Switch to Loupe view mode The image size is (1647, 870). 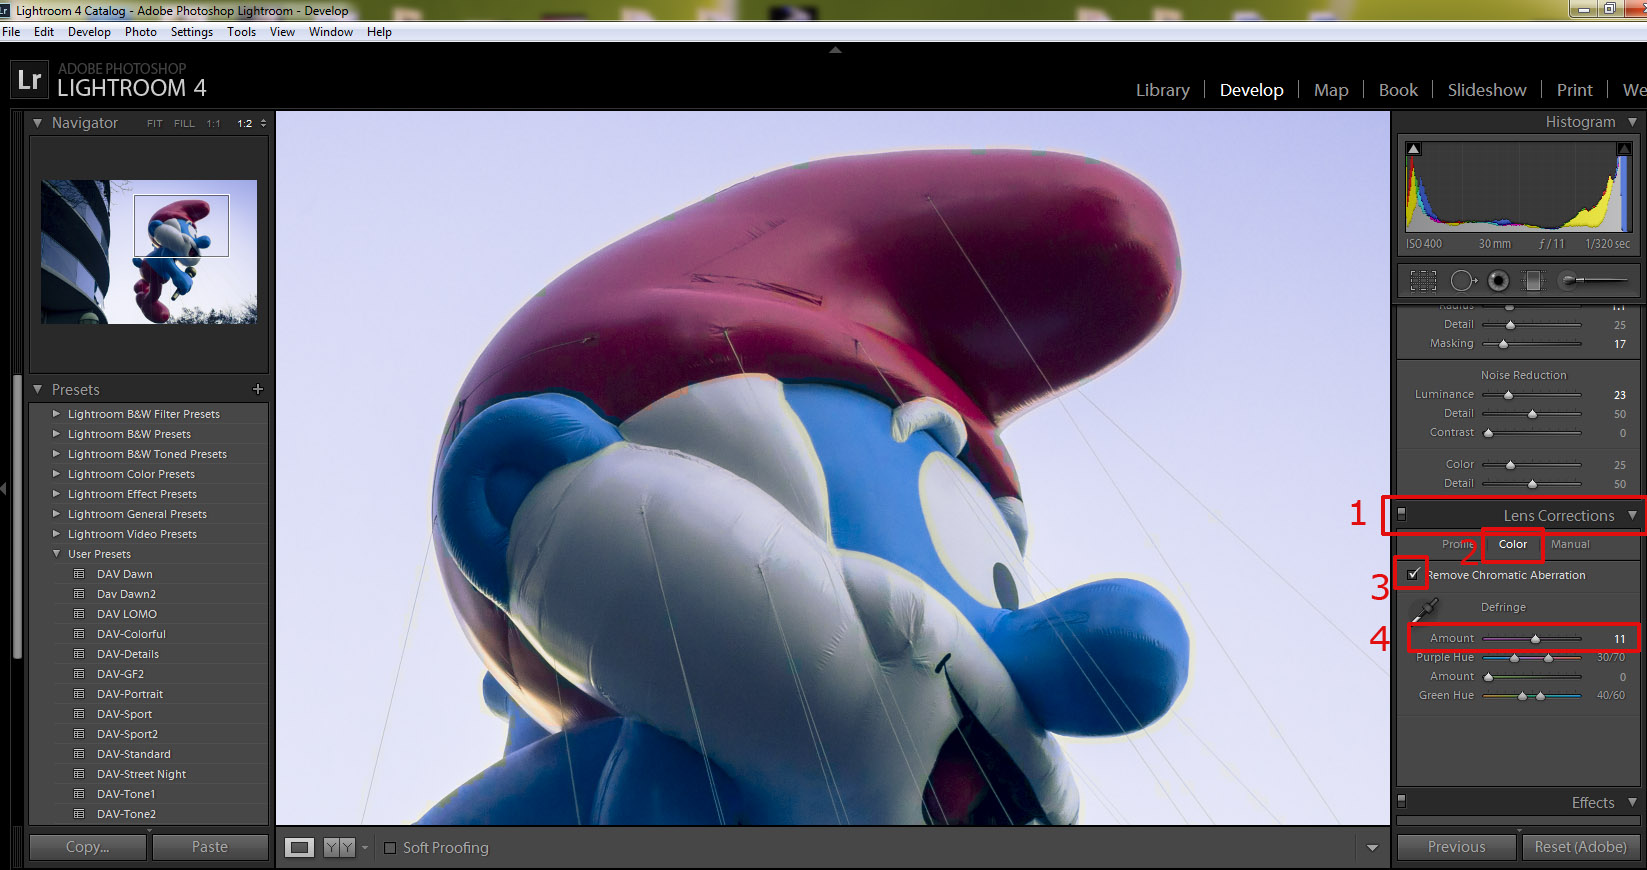coord(299,847)
